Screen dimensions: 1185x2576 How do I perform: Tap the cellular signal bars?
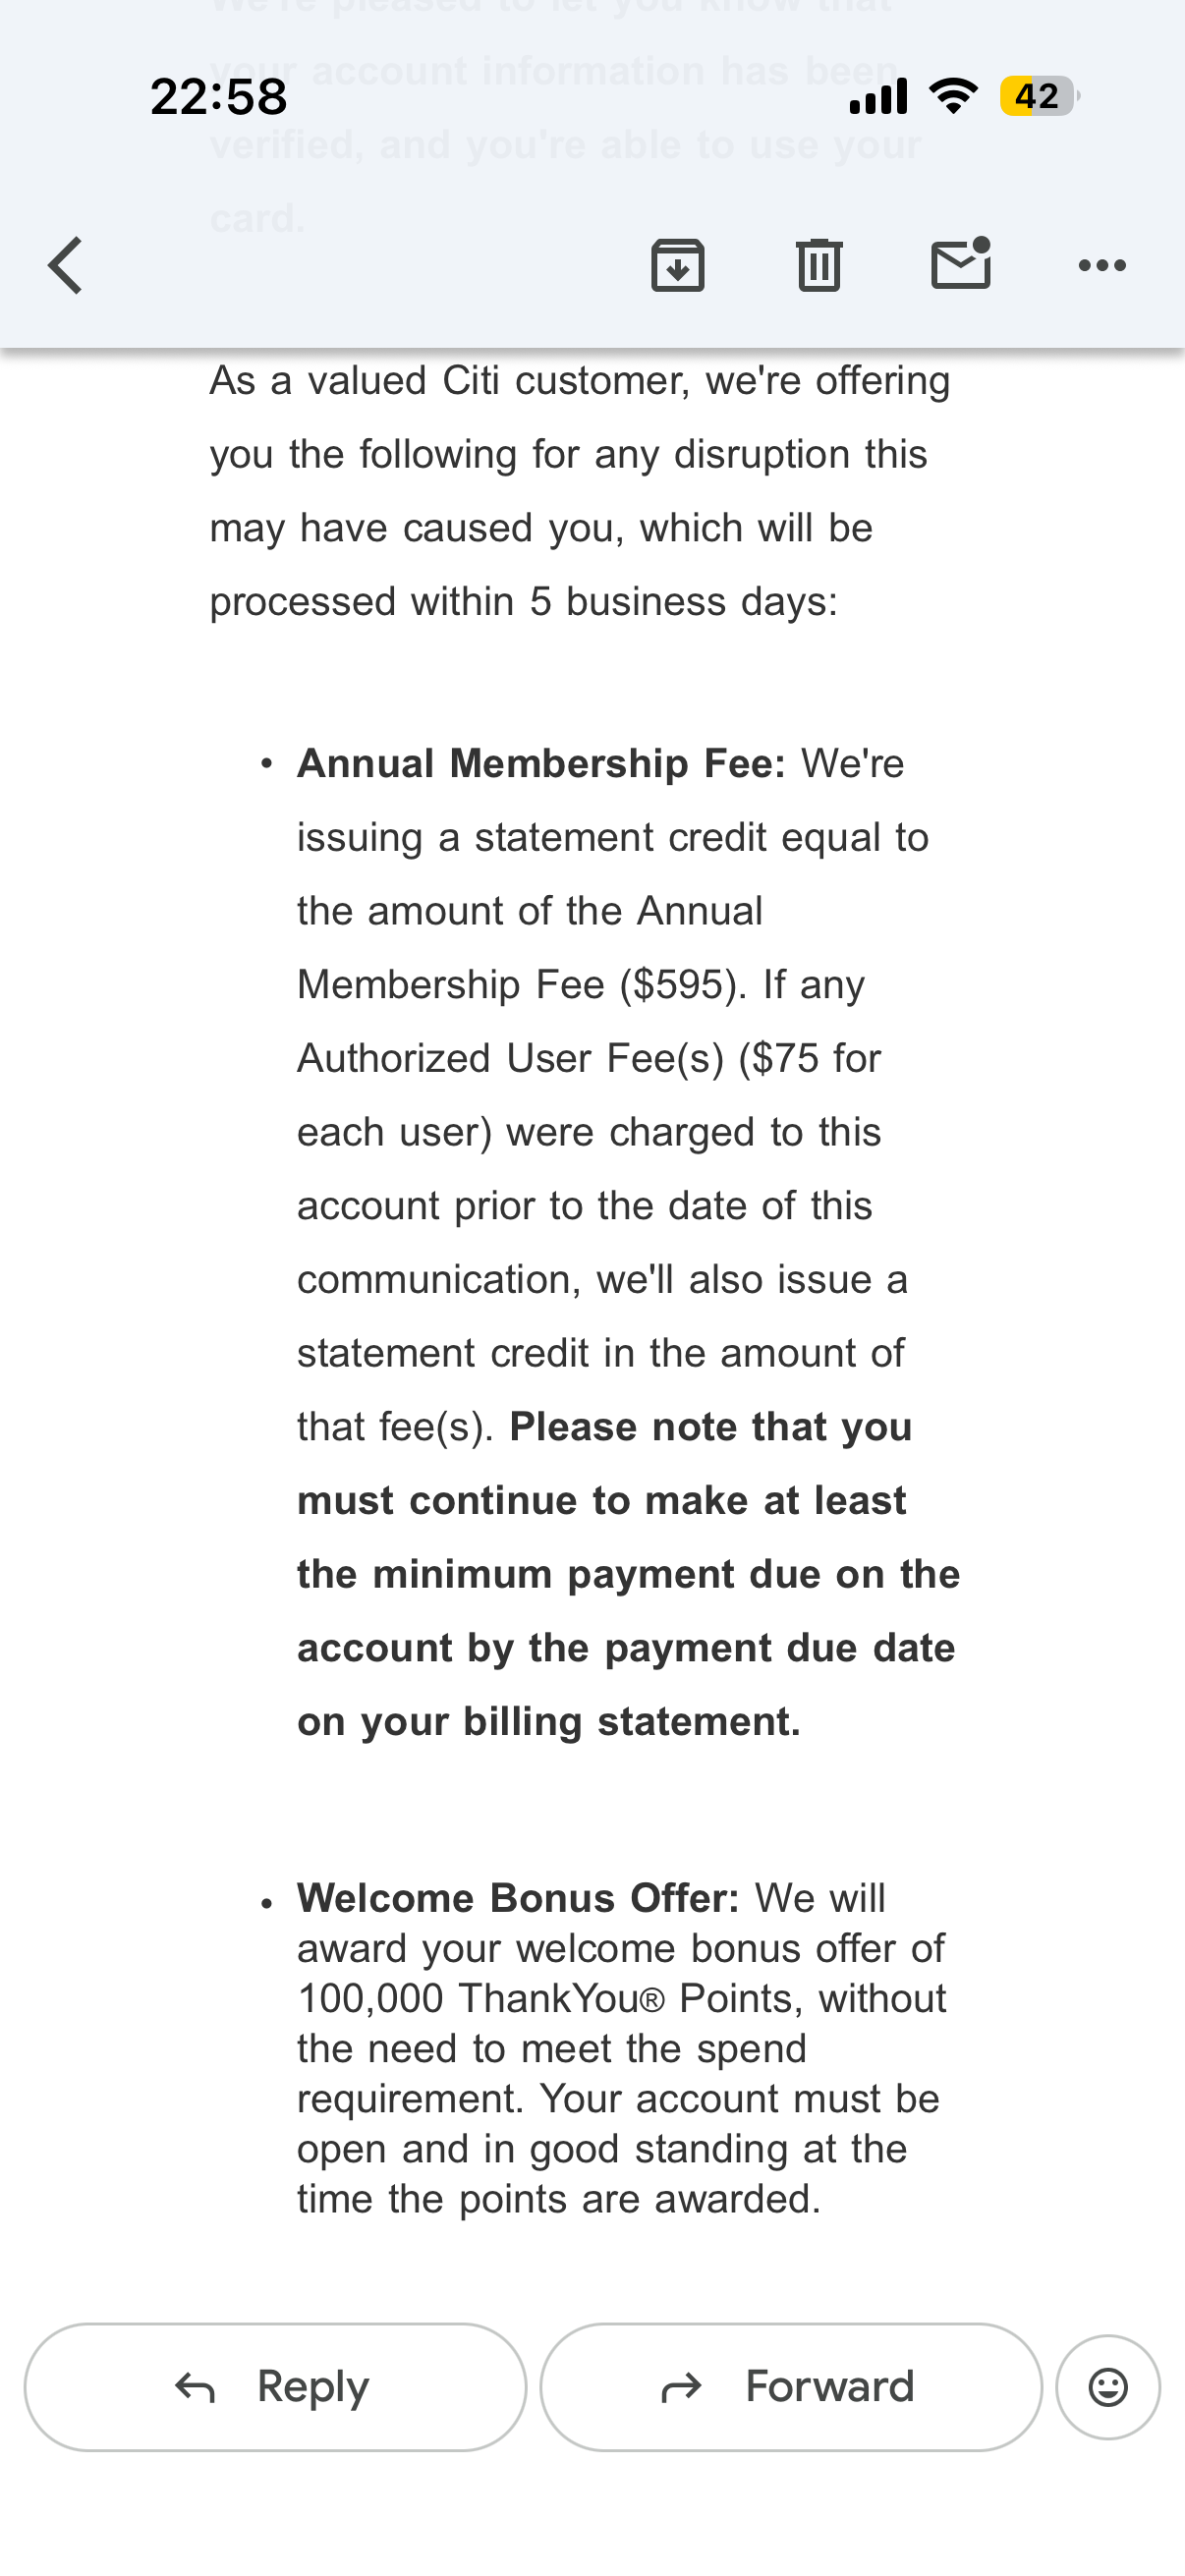[878, 96]
